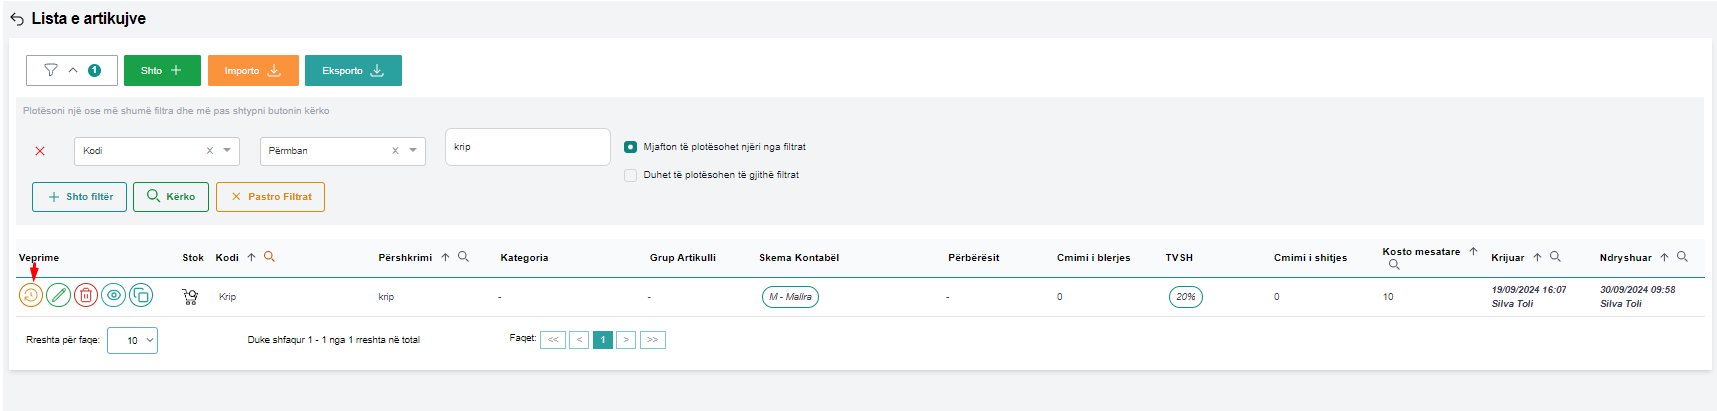Open the Përmban condition dropdown
Viewport: 1717px width, 411px height.
413,151
